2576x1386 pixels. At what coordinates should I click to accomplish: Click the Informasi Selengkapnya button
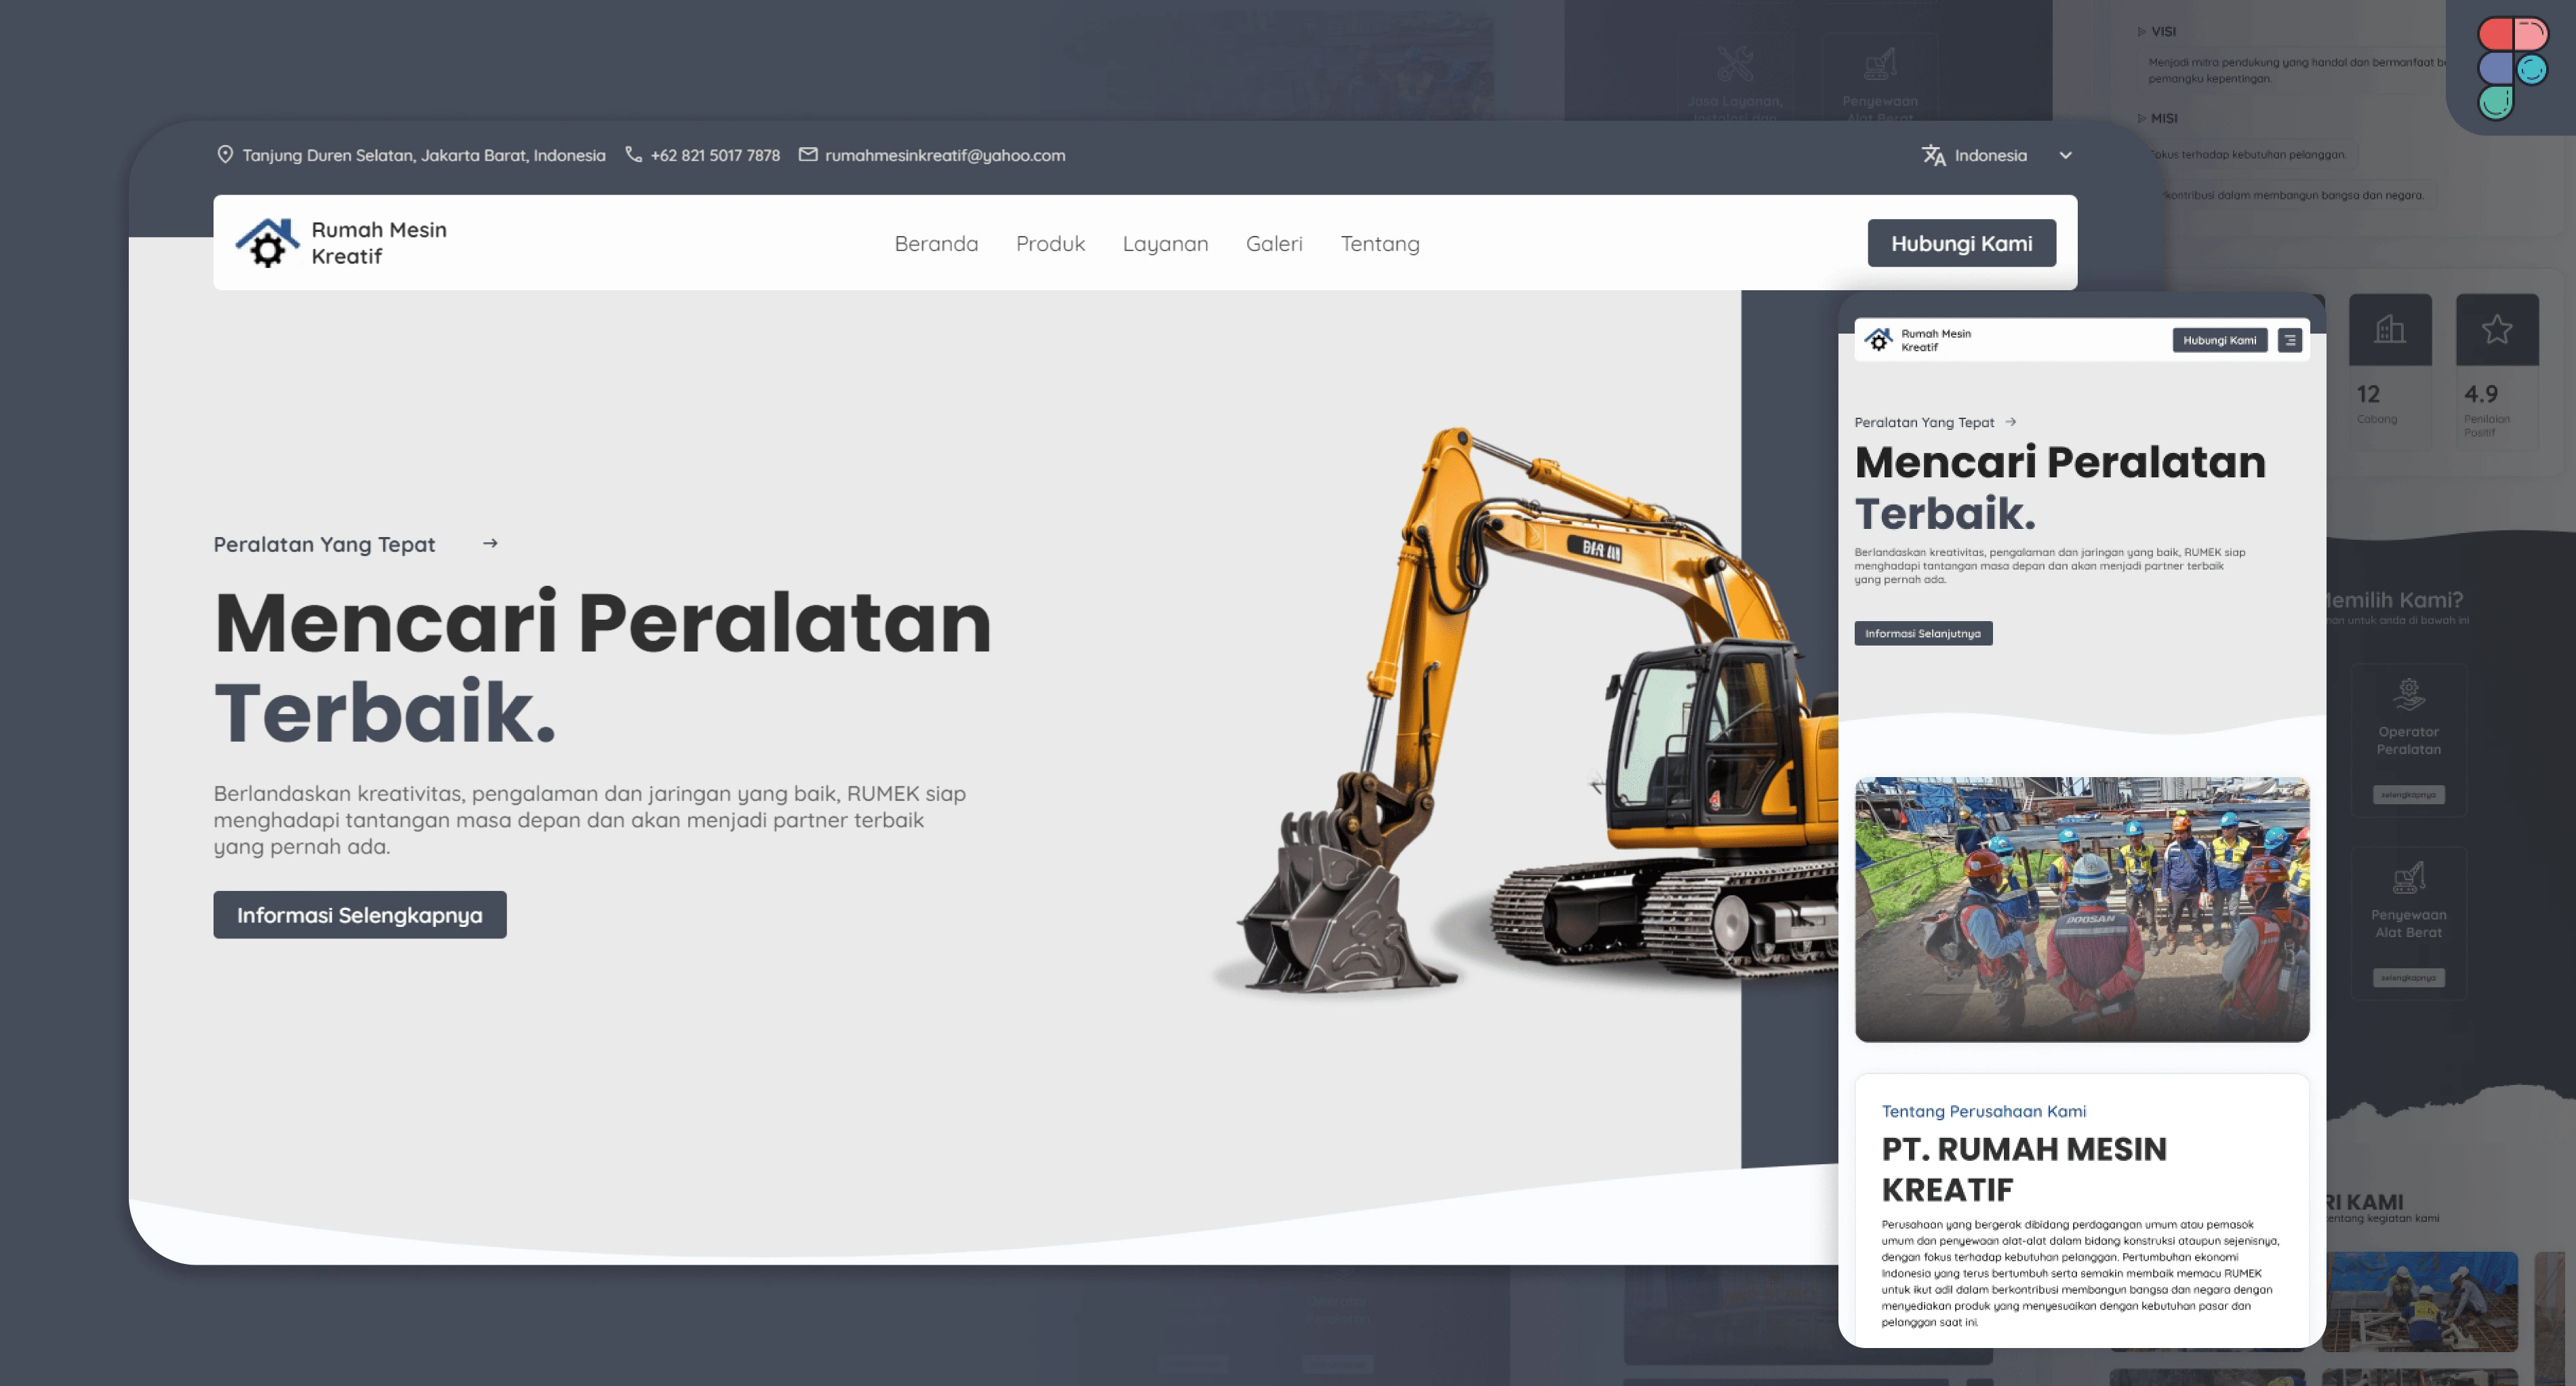click(x=359, y=914)
